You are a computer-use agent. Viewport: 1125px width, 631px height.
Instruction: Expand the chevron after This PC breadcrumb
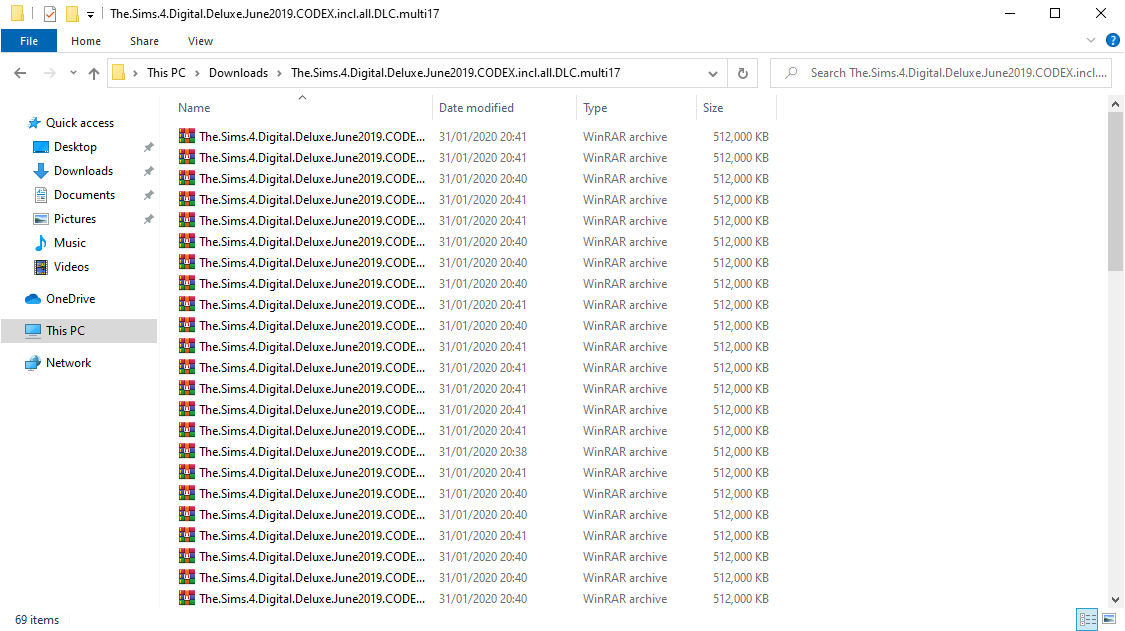coord(197,73)
